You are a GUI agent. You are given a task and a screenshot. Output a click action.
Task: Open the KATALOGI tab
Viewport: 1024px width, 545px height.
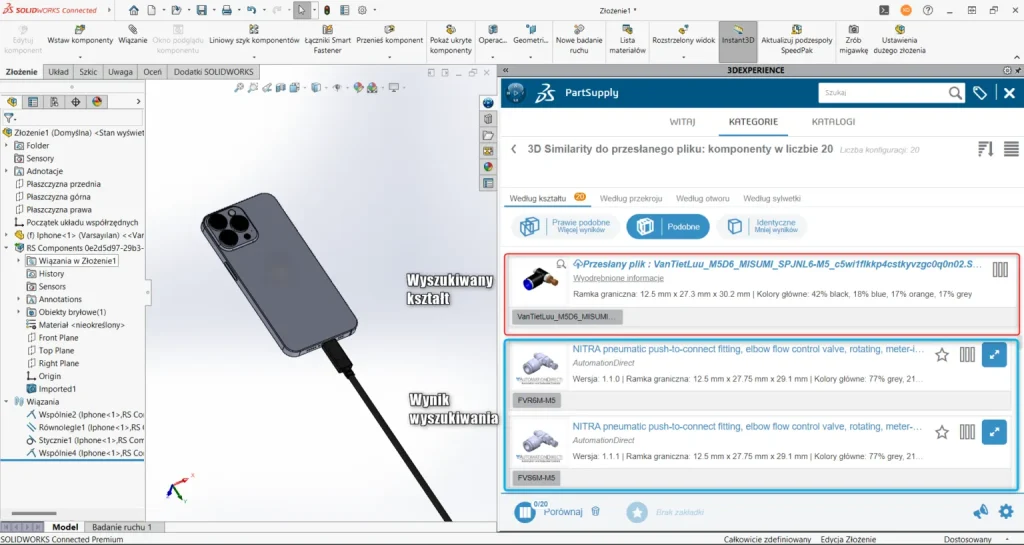(833, 121)
